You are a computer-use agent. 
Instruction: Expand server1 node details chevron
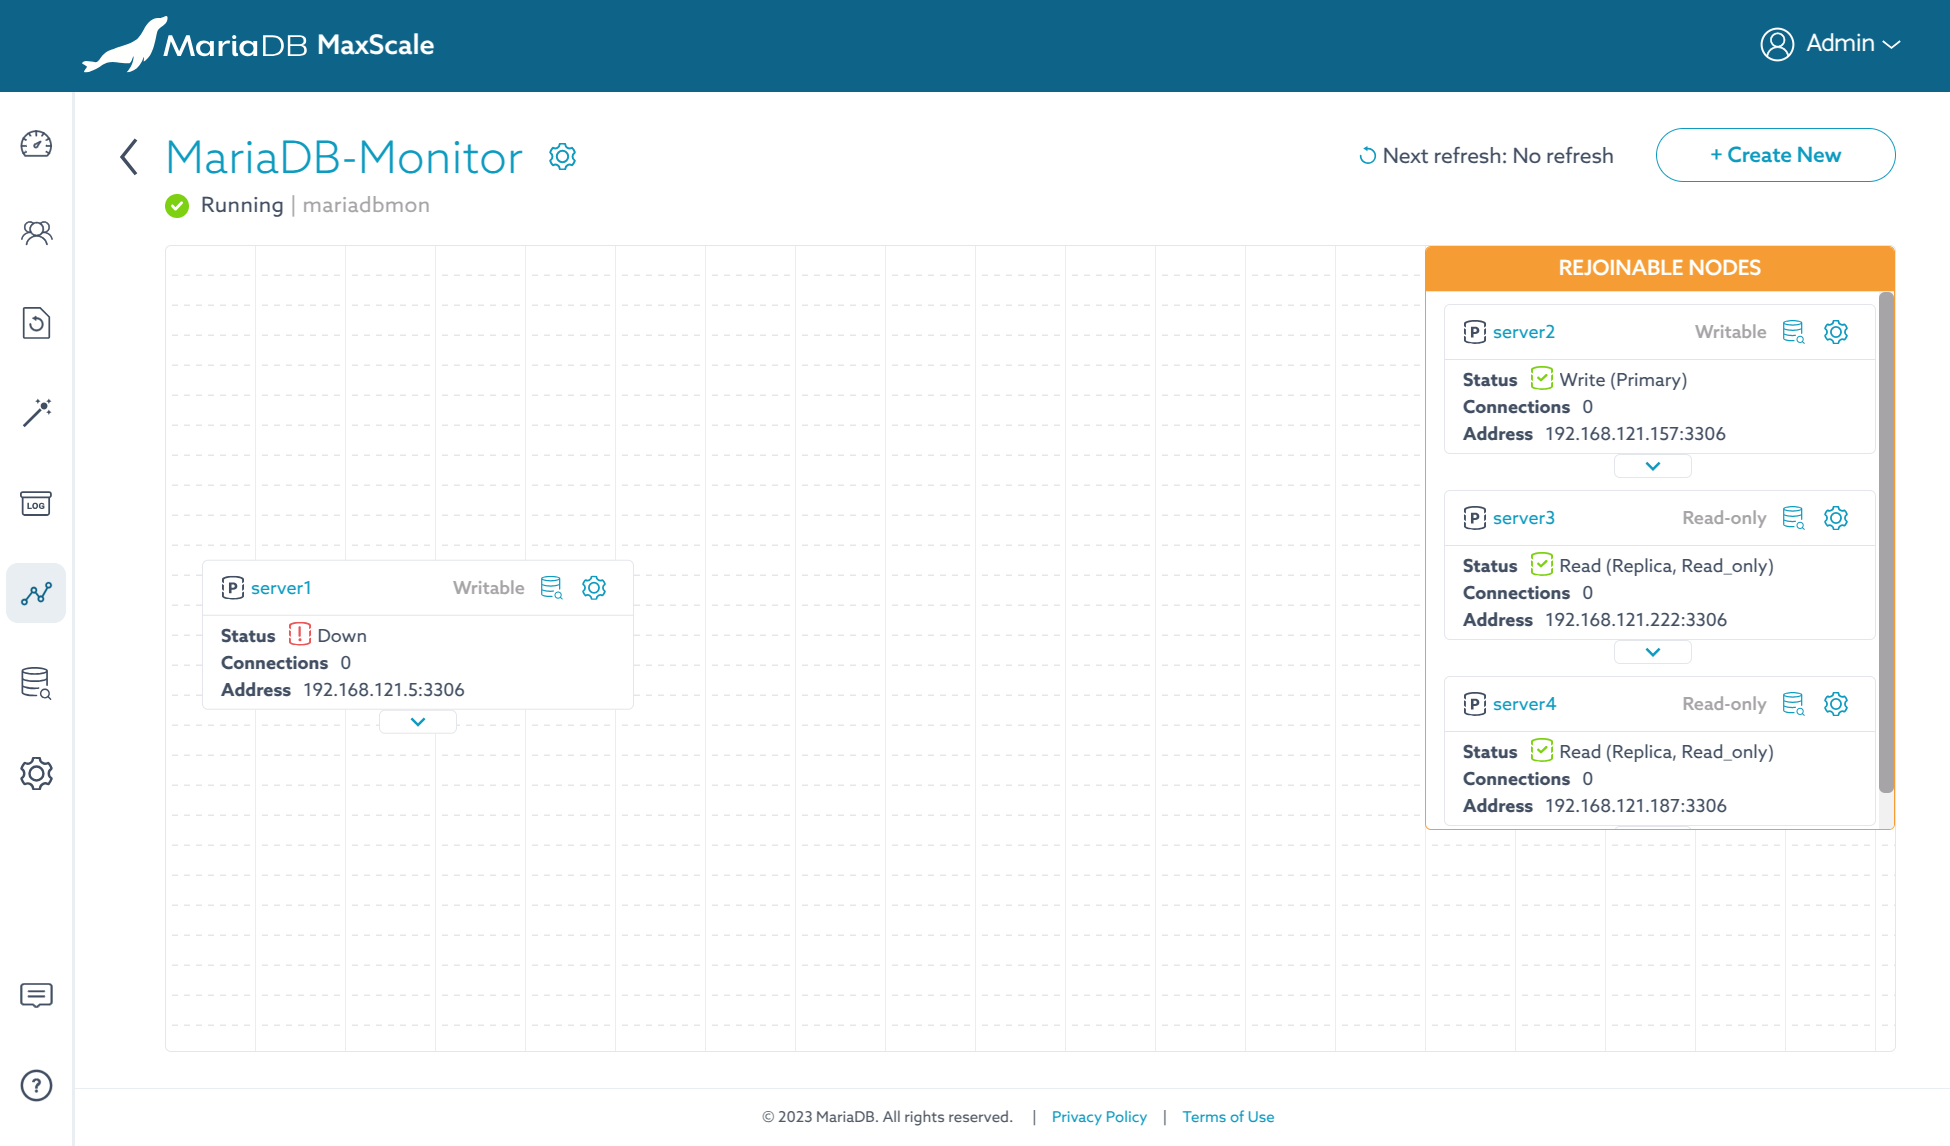(418, 722)
